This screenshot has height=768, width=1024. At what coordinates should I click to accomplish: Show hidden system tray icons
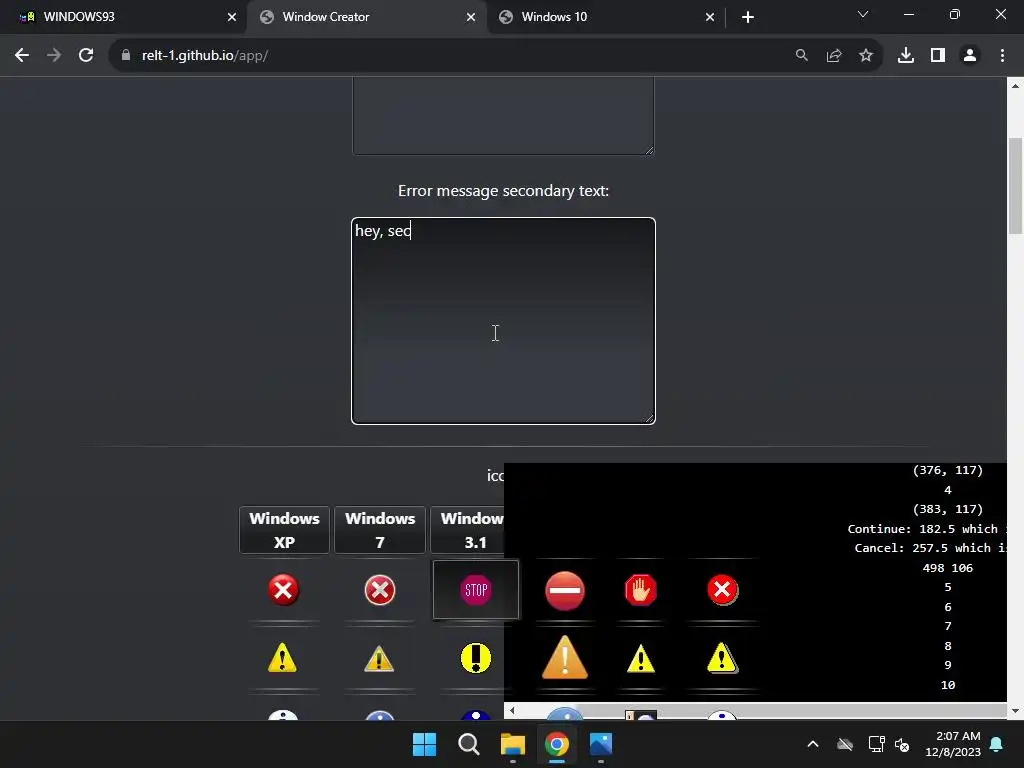pyautogui.click(x=813, y=744)
